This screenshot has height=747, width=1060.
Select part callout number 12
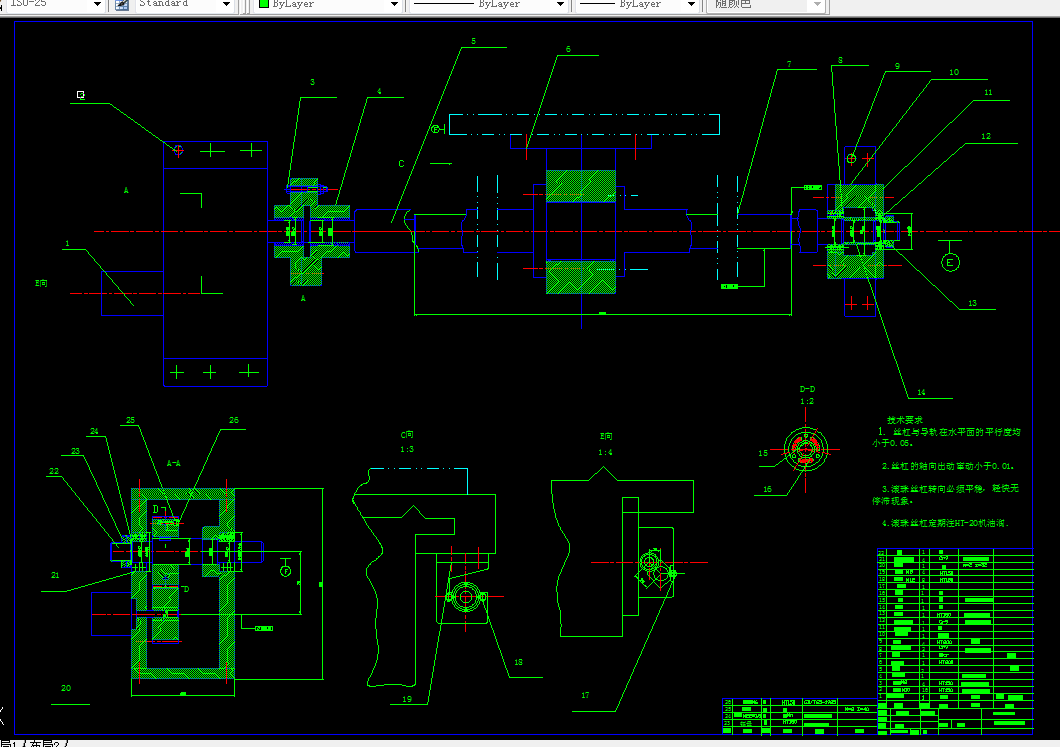pos(986,136)
